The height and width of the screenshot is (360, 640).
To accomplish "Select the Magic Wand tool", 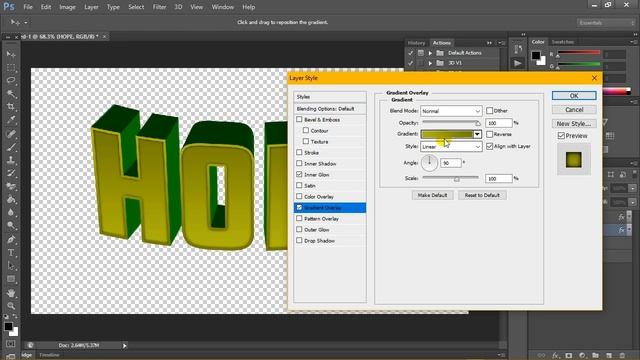I will (11, 93).
